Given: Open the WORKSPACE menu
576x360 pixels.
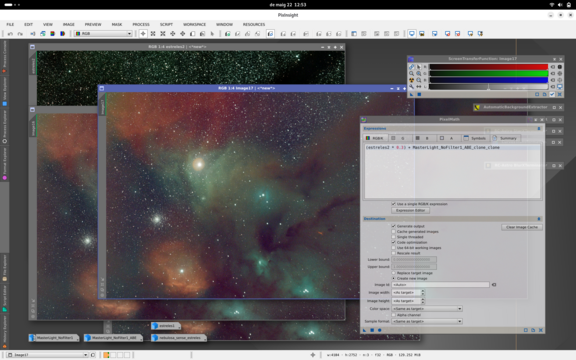Looking at the screenshot, I should [x=194, y=25].
